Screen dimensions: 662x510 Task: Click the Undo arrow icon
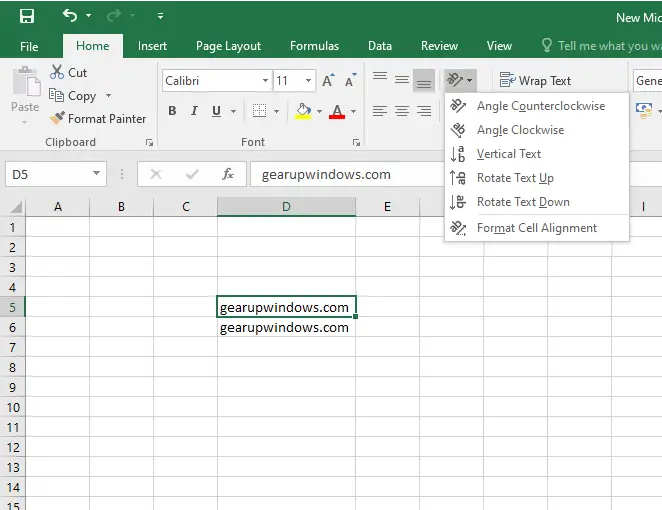pos(70,16)
